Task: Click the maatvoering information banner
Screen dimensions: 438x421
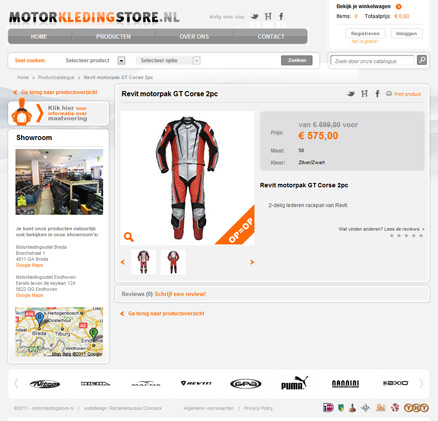Action: [59, 113]
